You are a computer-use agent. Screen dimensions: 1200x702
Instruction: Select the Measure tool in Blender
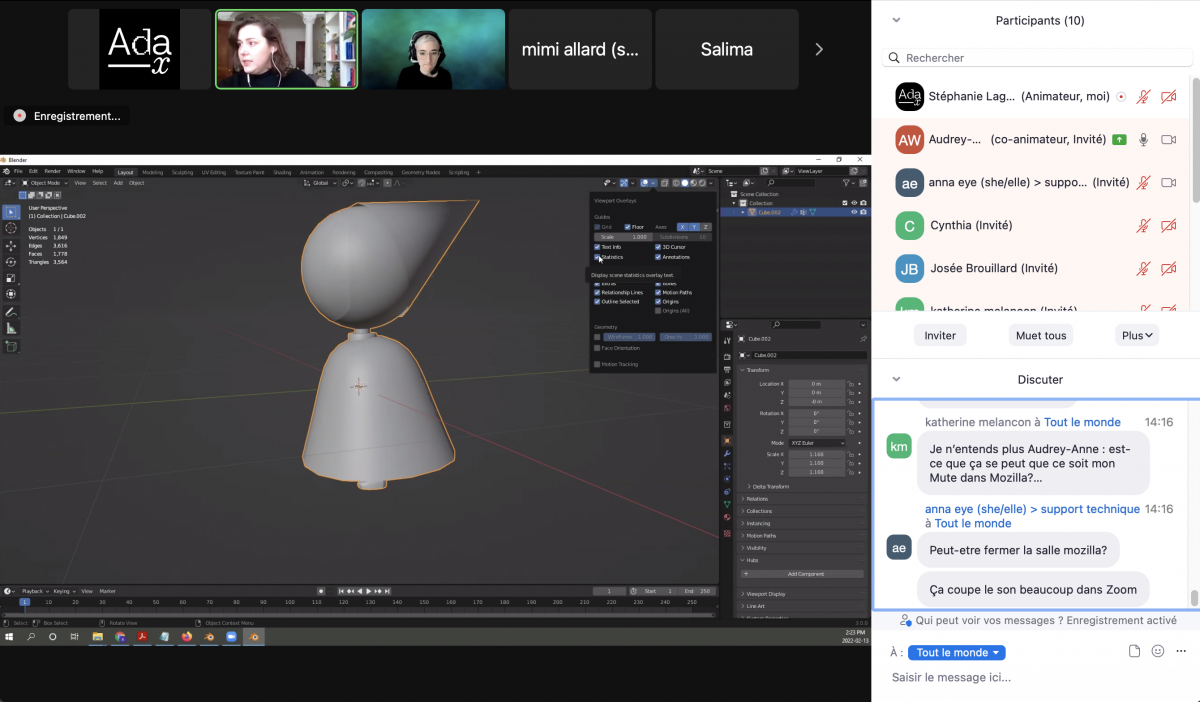(11, 328)
